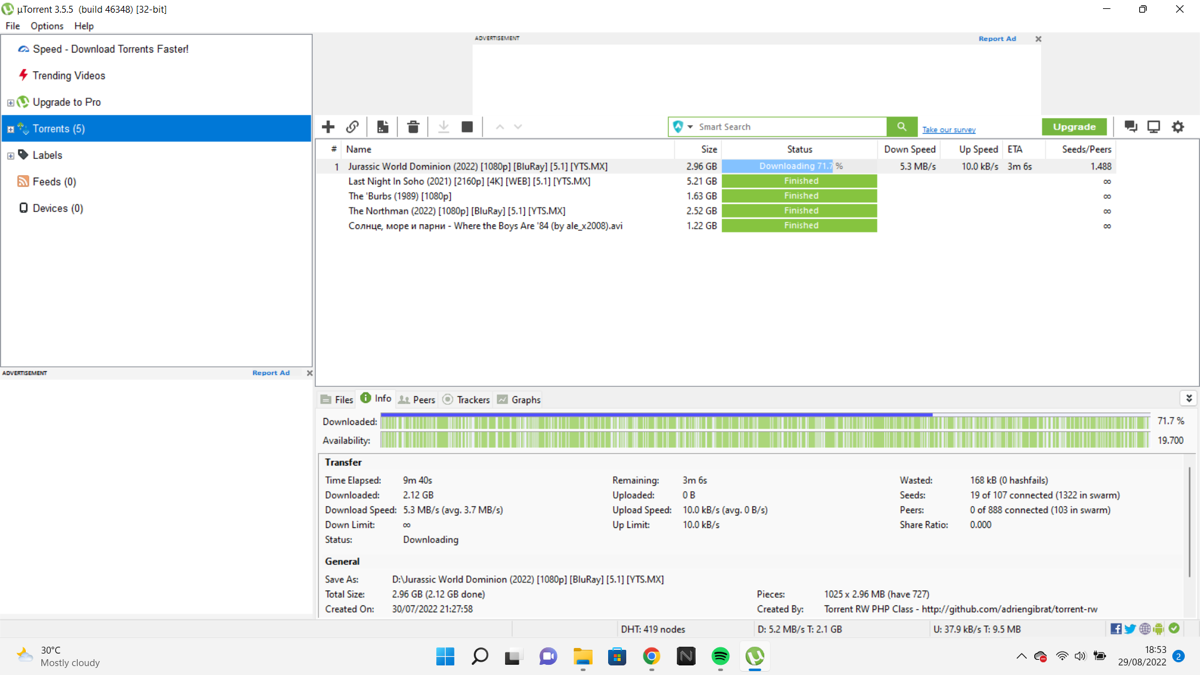Expand the Labels tree node
This screenshot has width=1200, height=675.
click(x=10, y=155)
